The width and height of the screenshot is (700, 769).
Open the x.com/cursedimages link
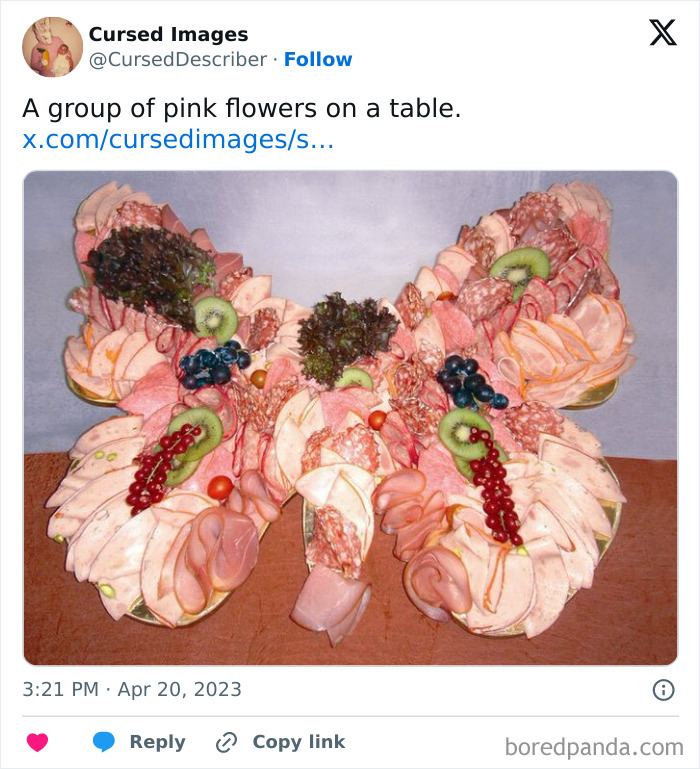pos(178,139)
